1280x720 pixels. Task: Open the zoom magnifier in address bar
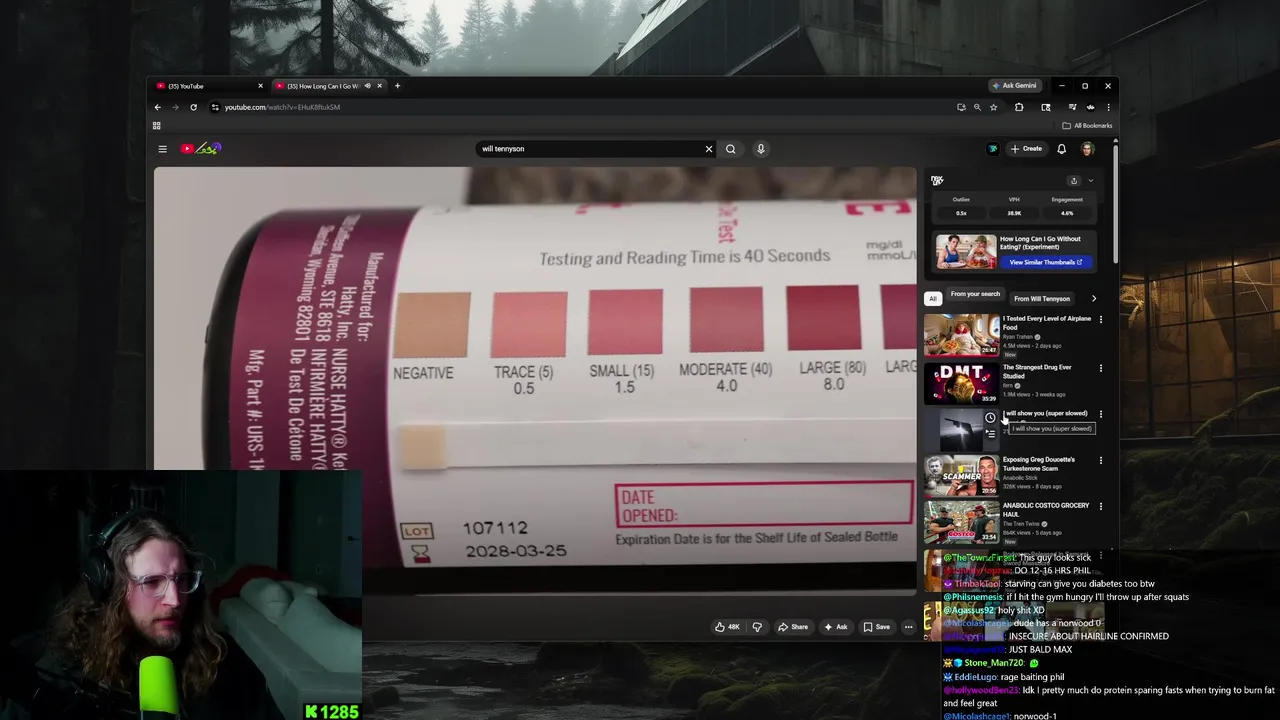point(977,107)
